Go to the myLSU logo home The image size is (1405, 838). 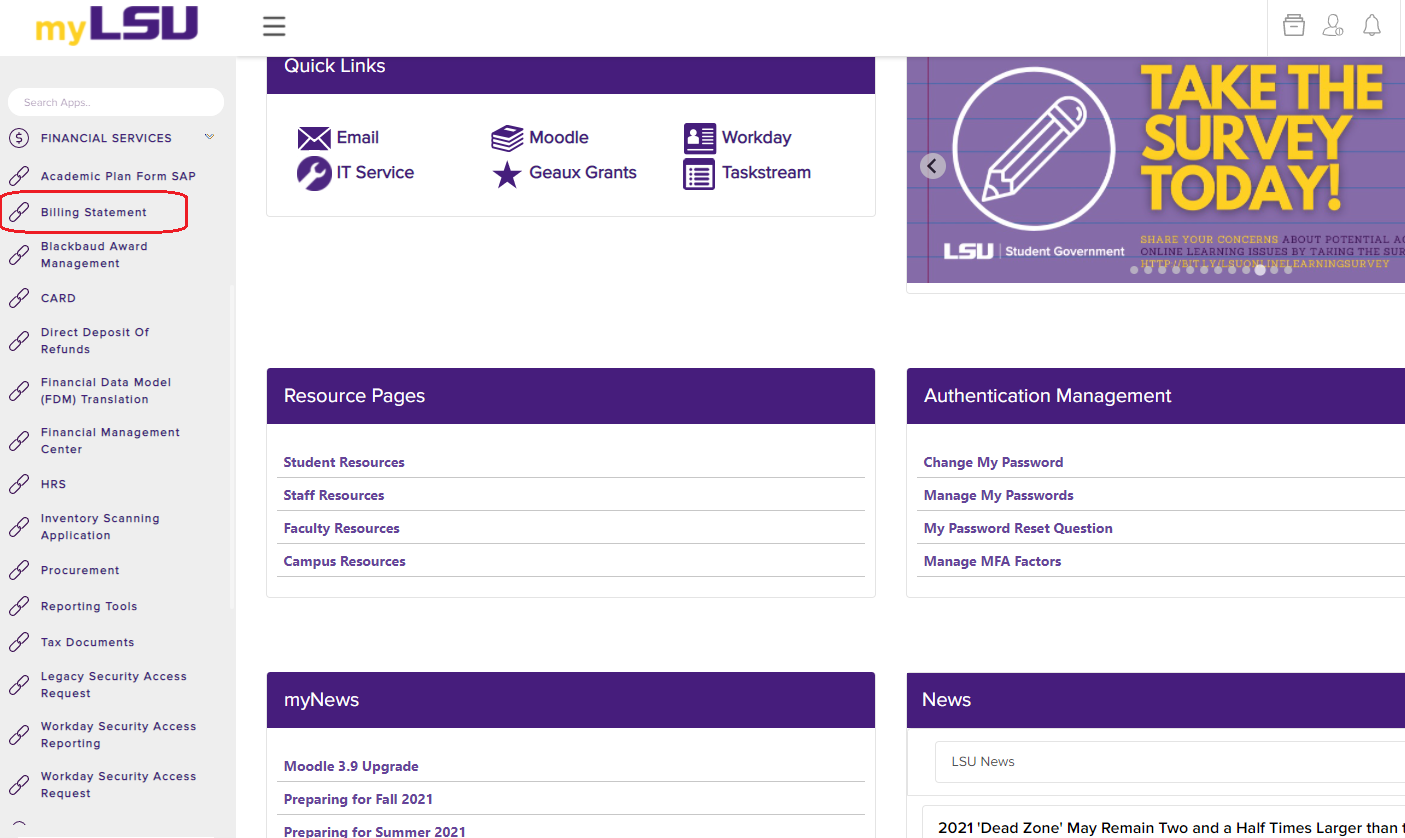(x=116, y=25)
